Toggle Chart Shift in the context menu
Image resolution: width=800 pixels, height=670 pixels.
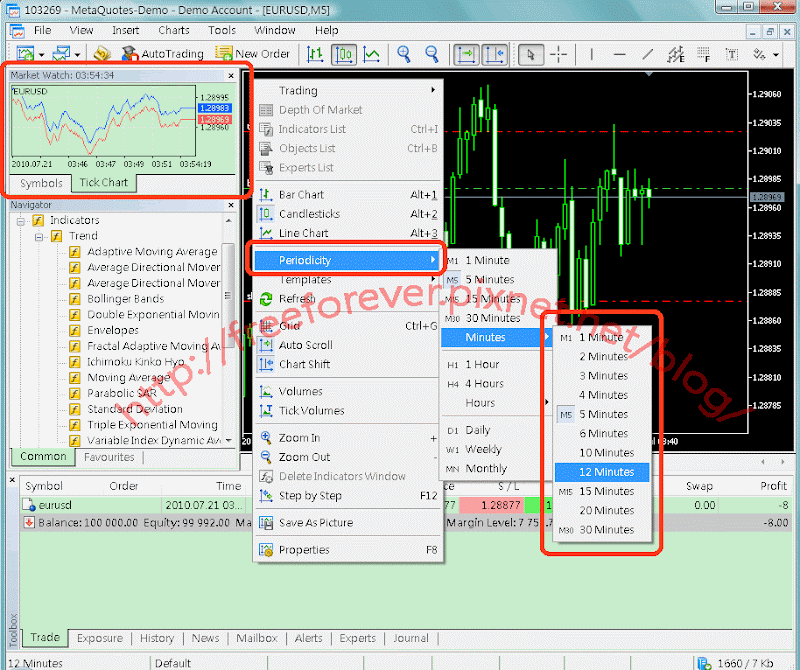point(348,364)
